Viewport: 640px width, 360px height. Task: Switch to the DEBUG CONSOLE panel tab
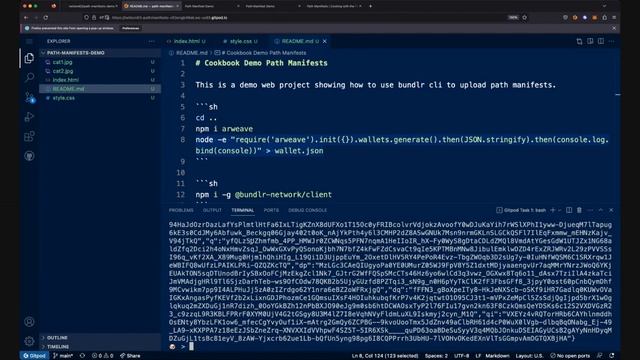pos(307,210)
